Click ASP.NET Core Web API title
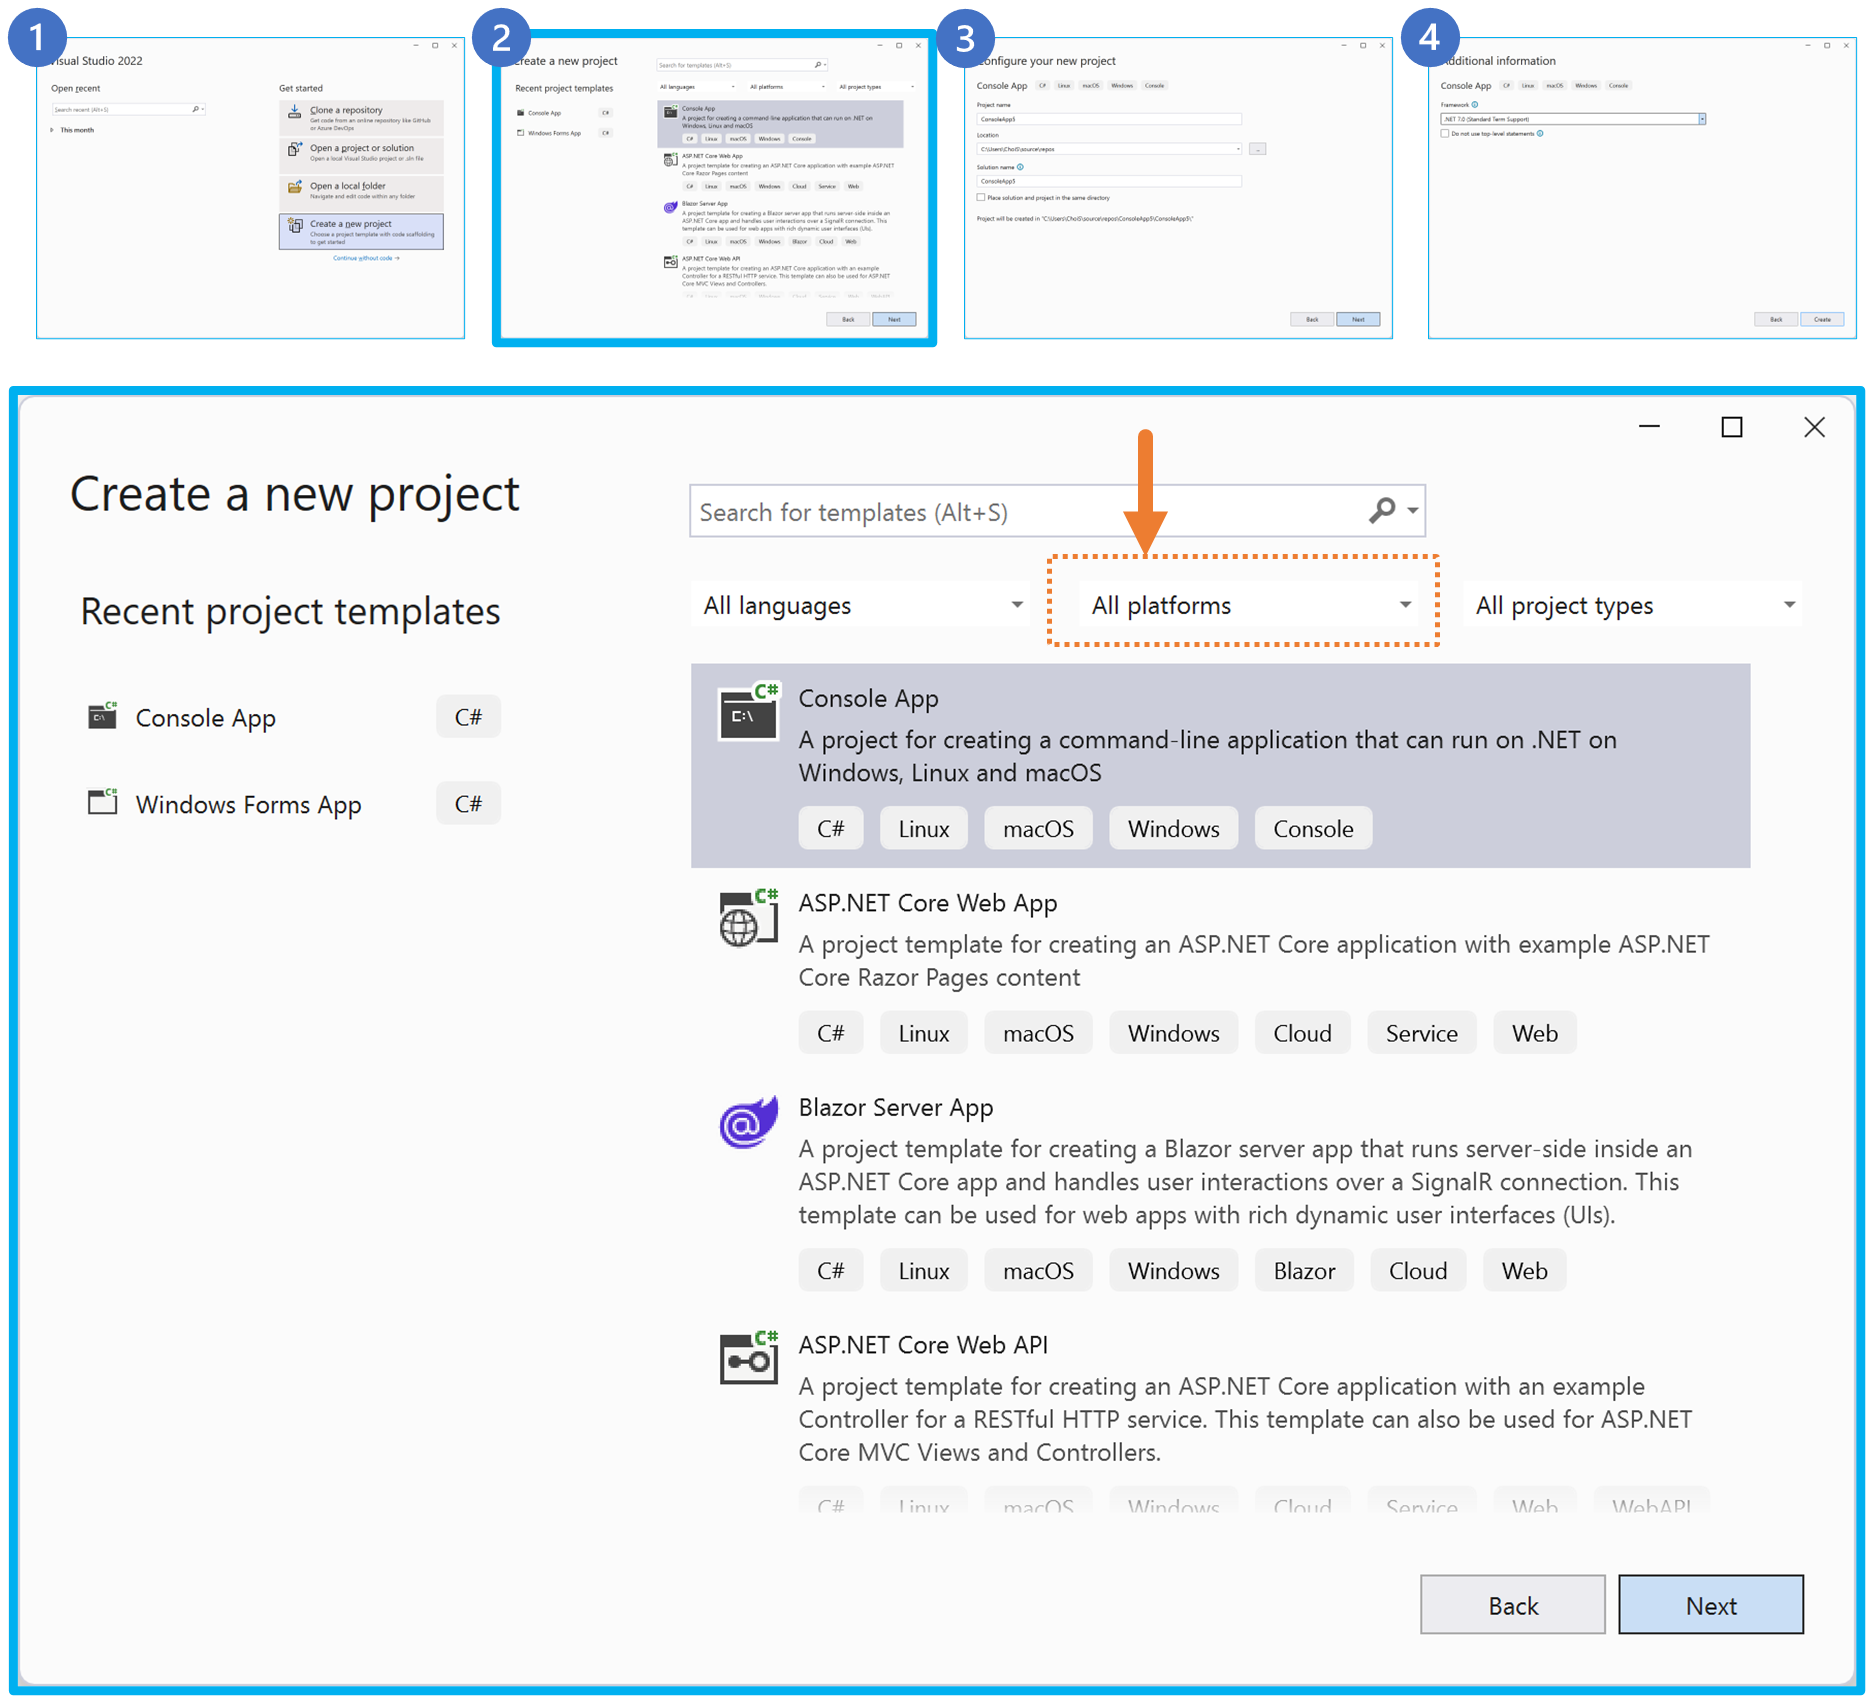Screen dimensions: 1866x1696 click(x=922, y=1345)
